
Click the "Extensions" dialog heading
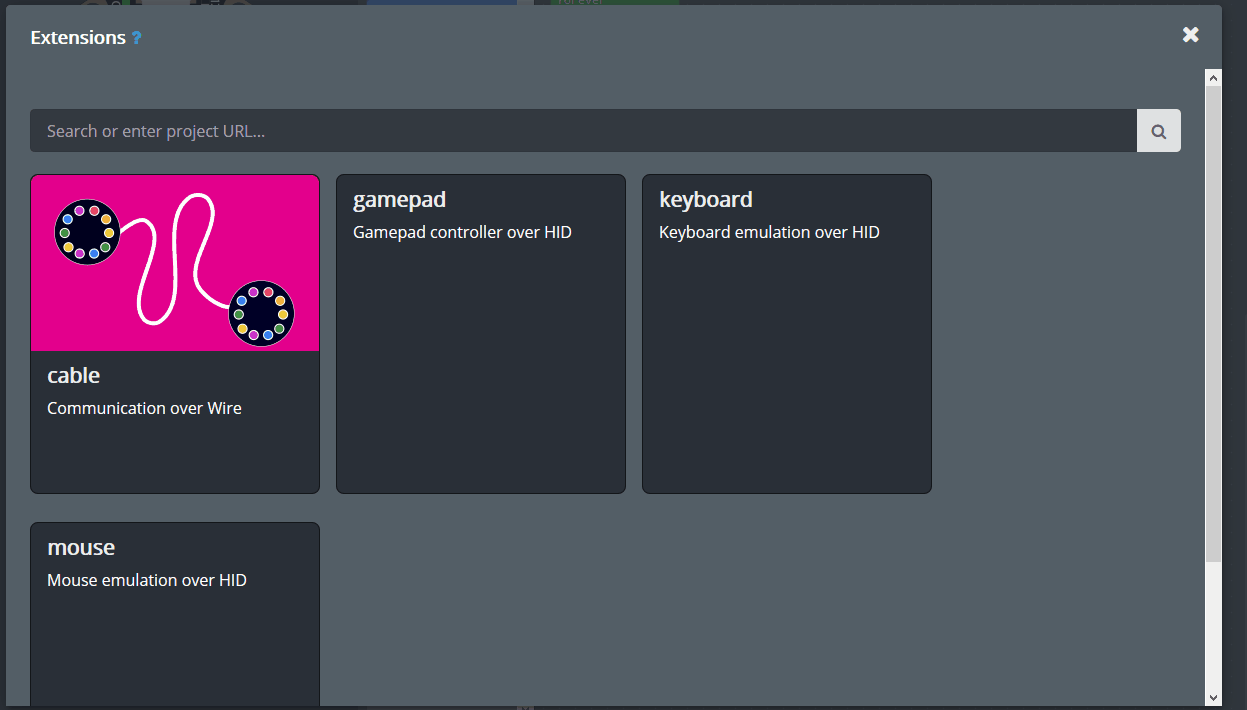click(78, 38)
